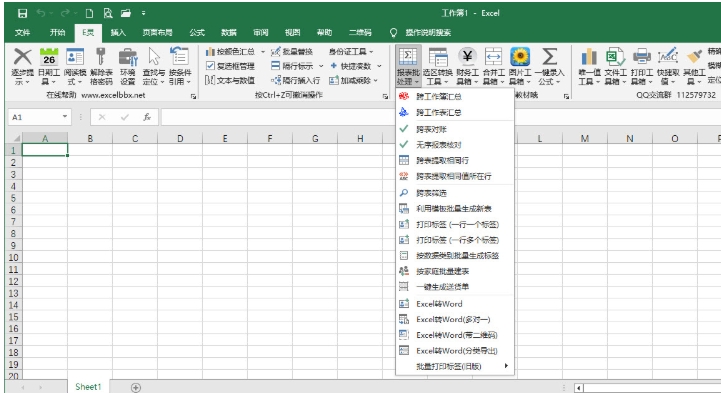The width and height of the screenshot is (721, 393).
Task: Open the Name Box dropdown arrow
Action: coord(65,117)
